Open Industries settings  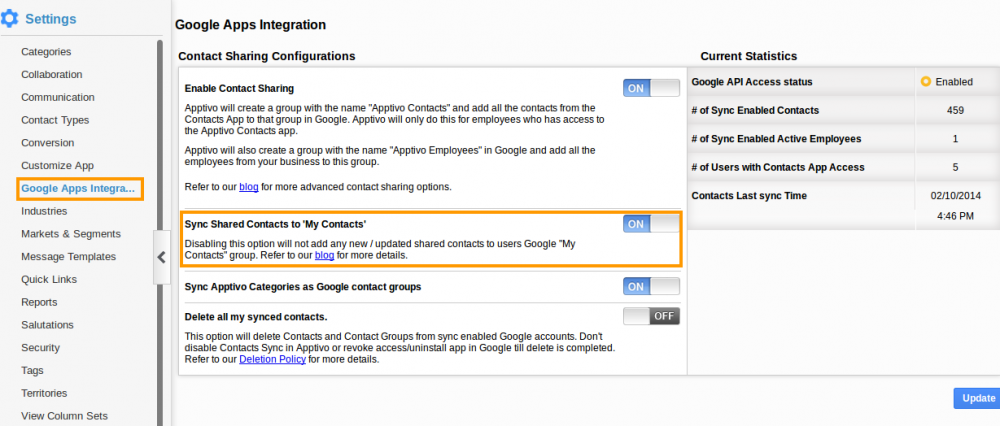(x=44, y=211)
